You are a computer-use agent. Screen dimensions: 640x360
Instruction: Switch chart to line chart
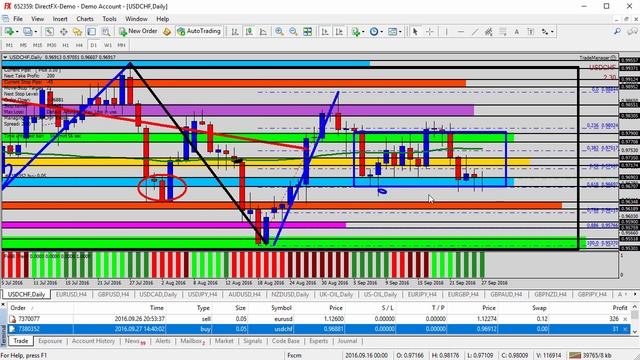tap(263, 31)
